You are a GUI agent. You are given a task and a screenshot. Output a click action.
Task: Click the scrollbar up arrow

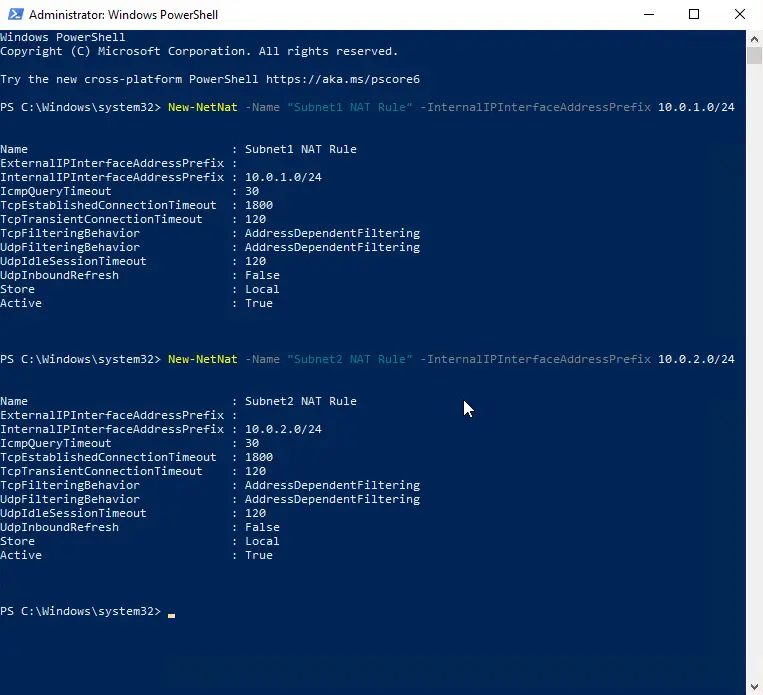[x=754, y=39]
